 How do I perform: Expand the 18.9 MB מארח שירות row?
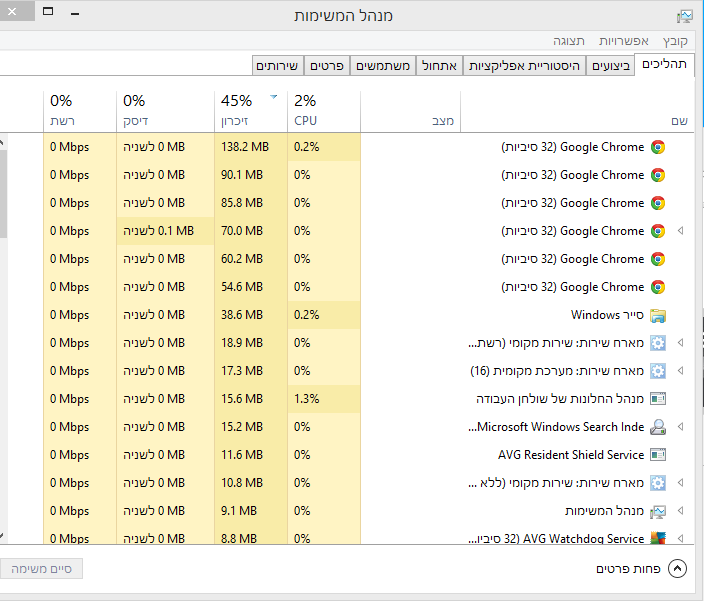[x=681, y=343]
